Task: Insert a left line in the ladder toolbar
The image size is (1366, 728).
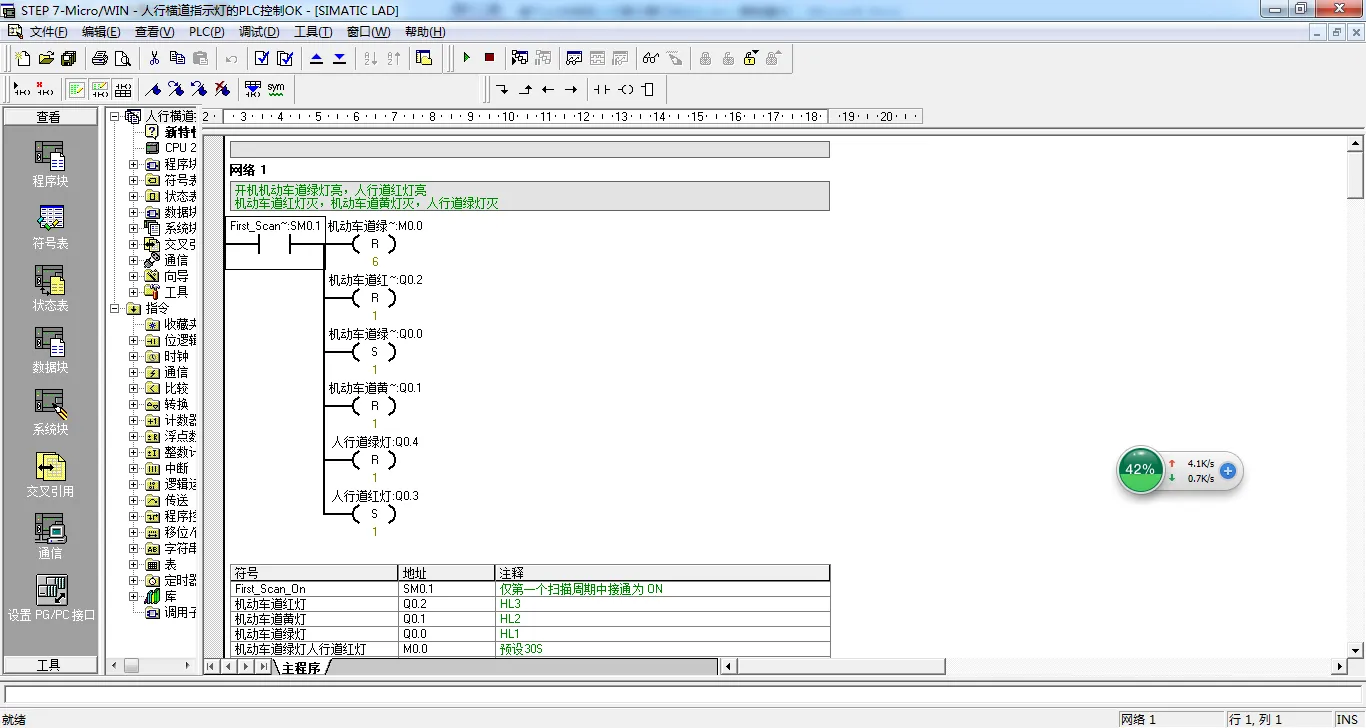Action: [548, 89]
